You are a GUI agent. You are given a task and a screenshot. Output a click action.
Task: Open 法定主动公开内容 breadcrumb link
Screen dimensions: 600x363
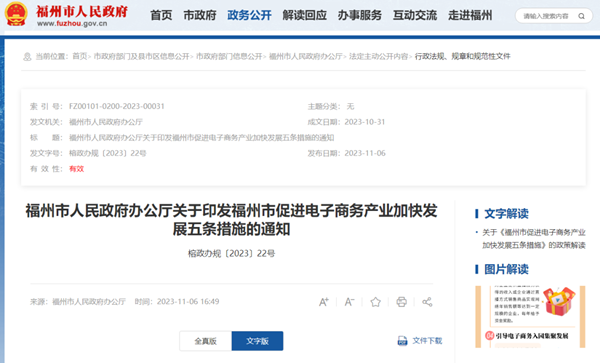pyautogui.click(x=378, y=56)
